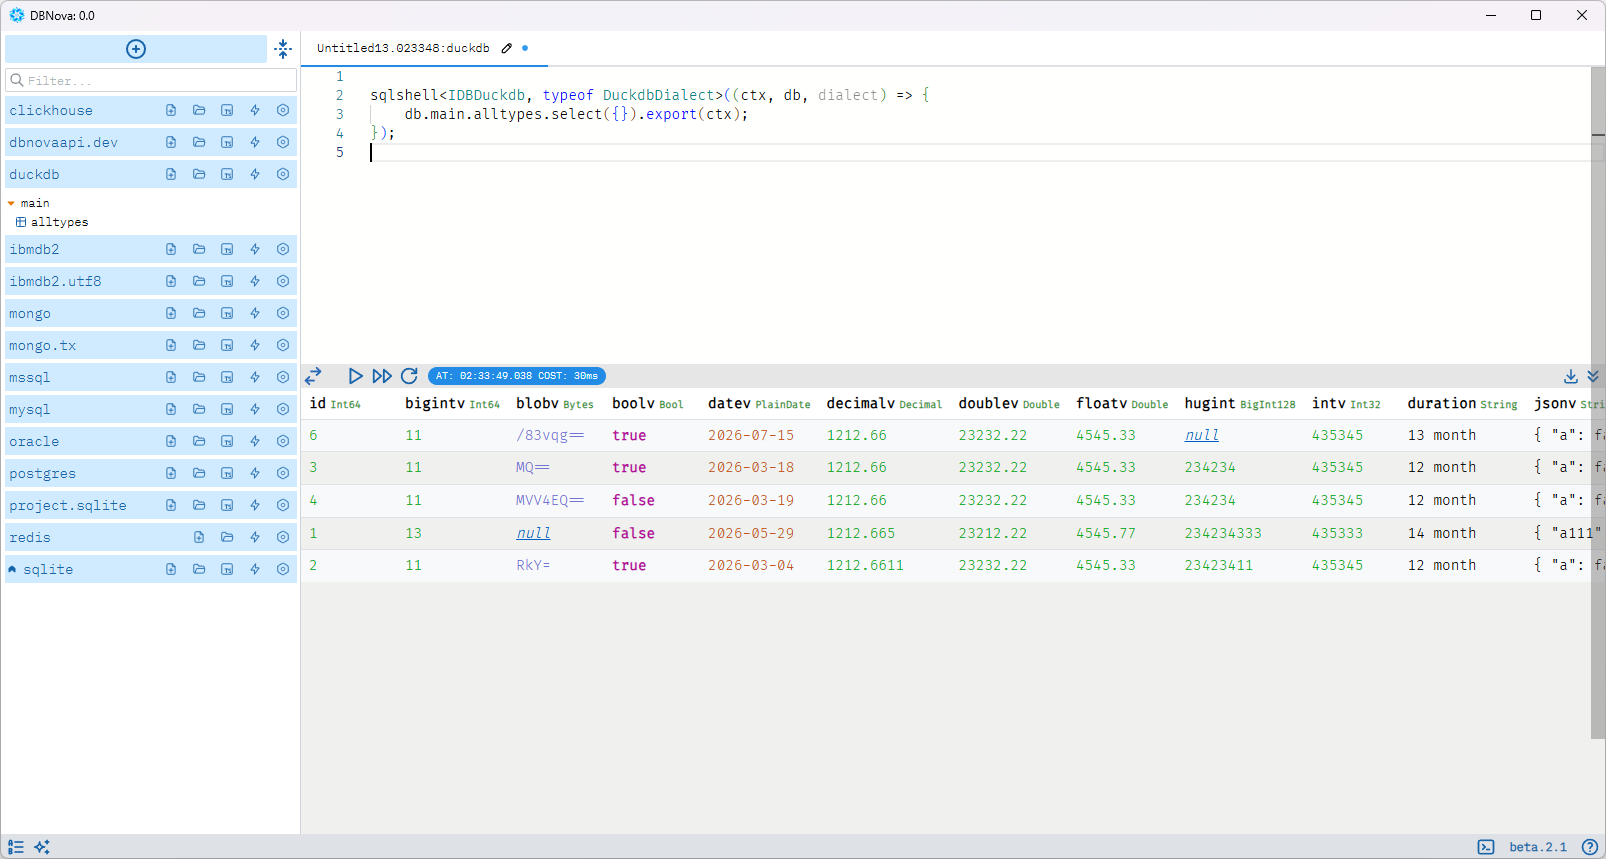Rename the tab using the pencil icon
Viewport: 1606px width, 859px height.
tap(507, 48)
